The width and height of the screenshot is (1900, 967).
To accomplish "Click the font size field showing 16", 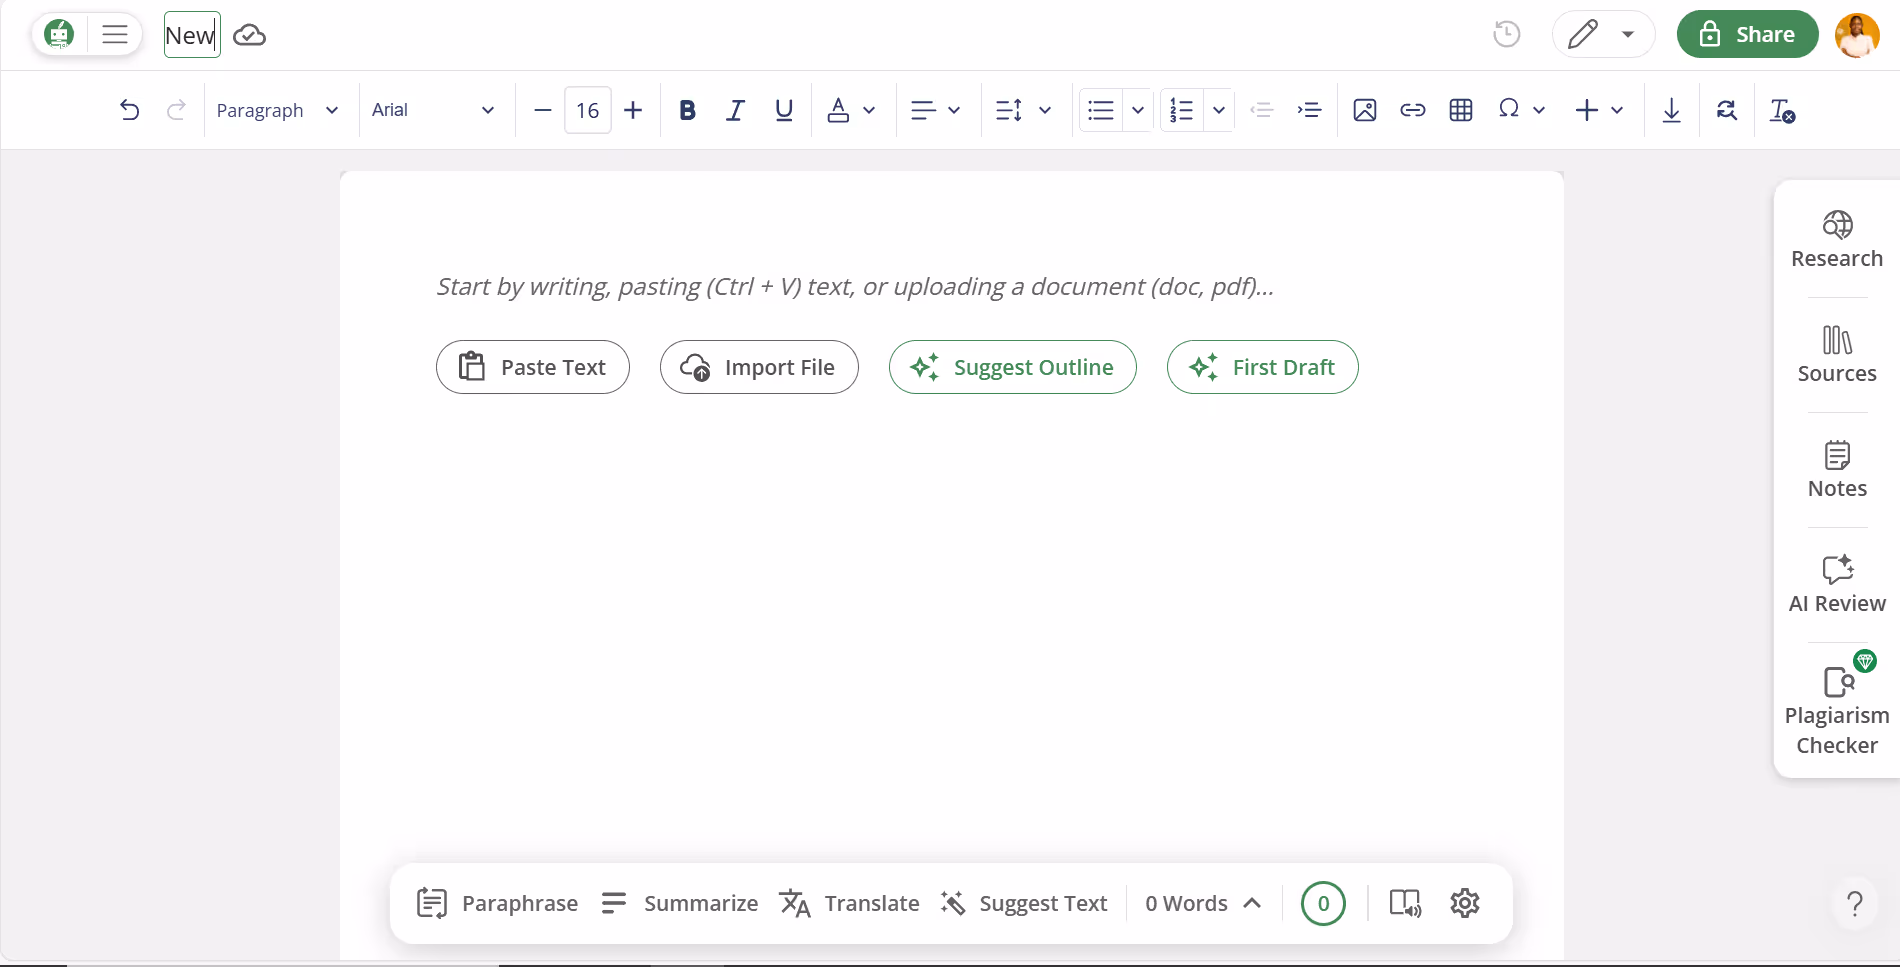I will click(588, 110).
